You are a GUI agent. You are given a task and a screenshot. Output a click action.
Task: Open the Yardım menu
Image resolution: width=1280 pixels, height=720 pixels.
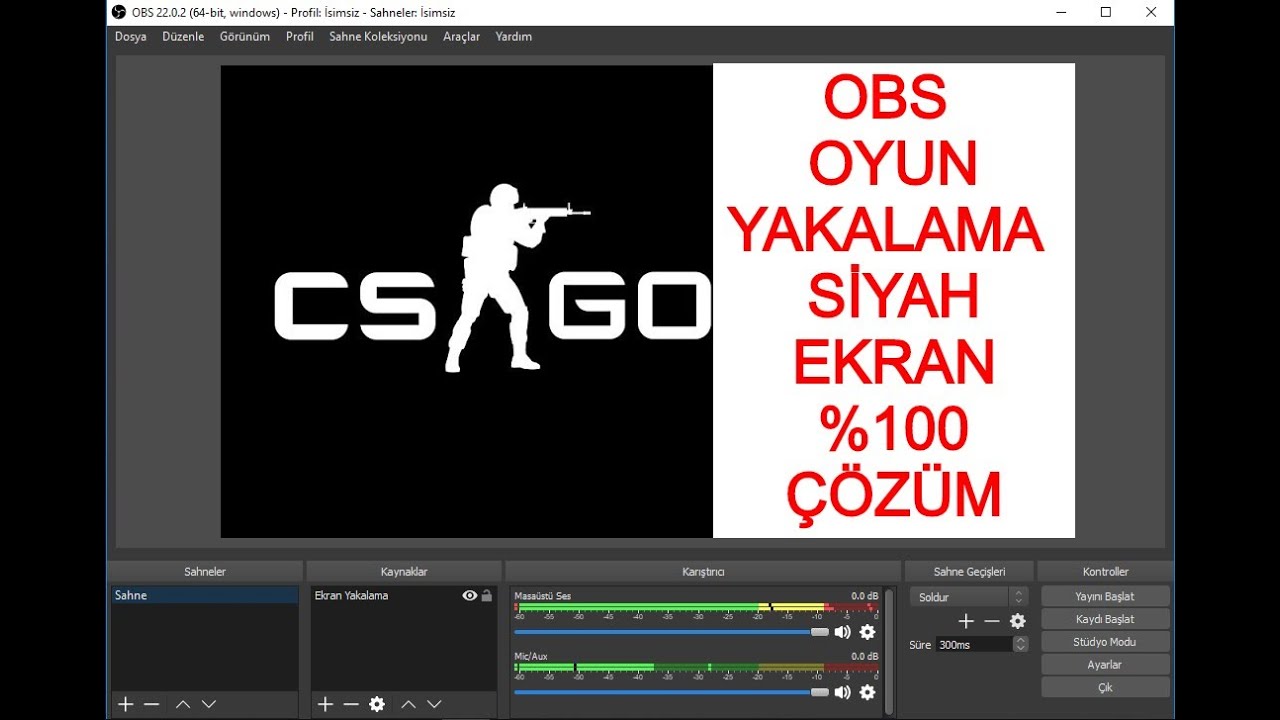point(514,37)
